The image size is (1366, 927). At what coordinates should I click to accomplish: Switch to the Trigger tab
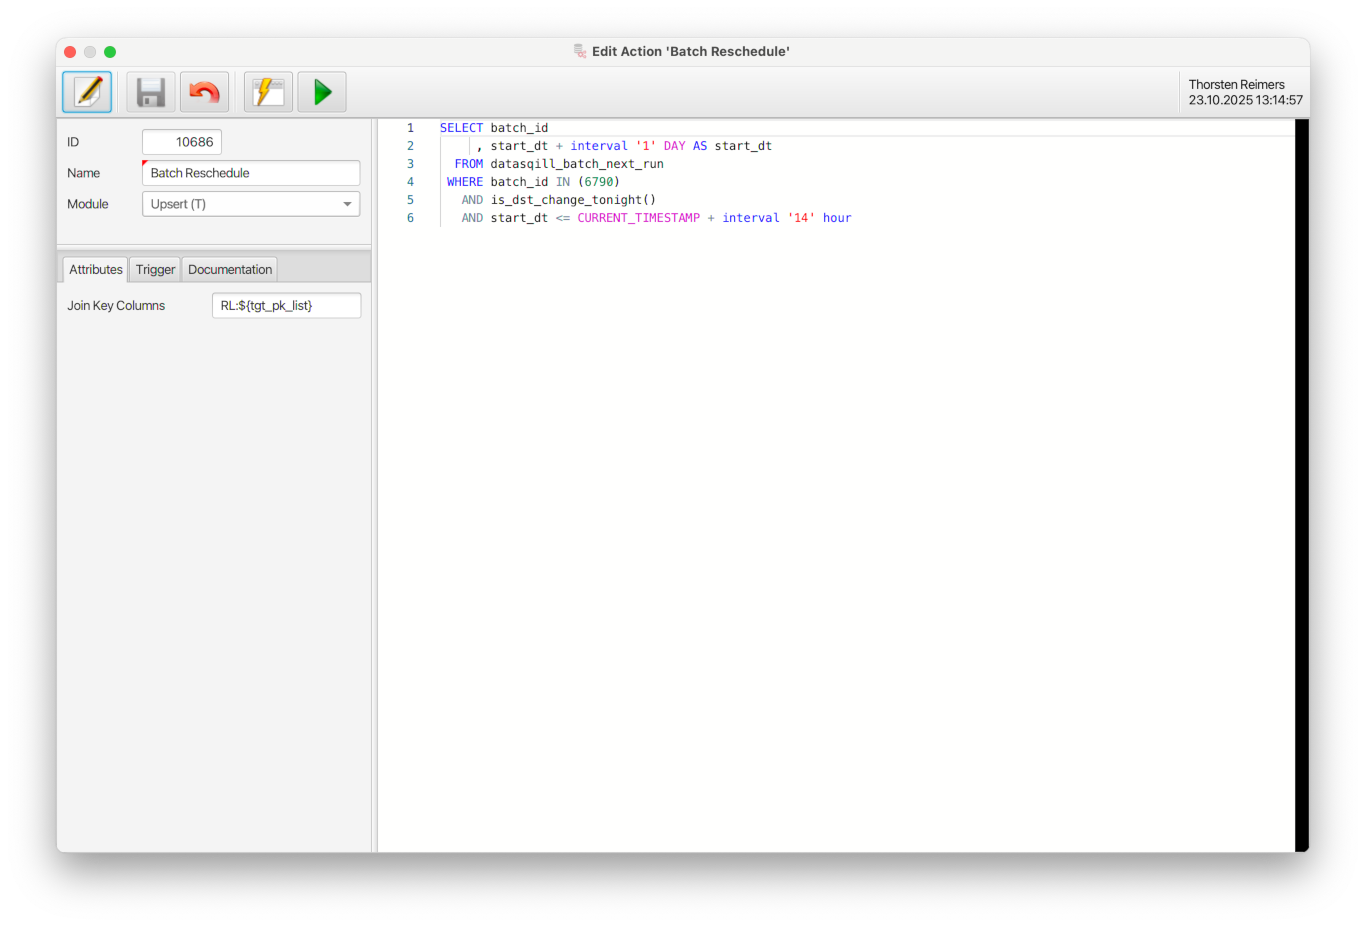click(x=155, y=270)
